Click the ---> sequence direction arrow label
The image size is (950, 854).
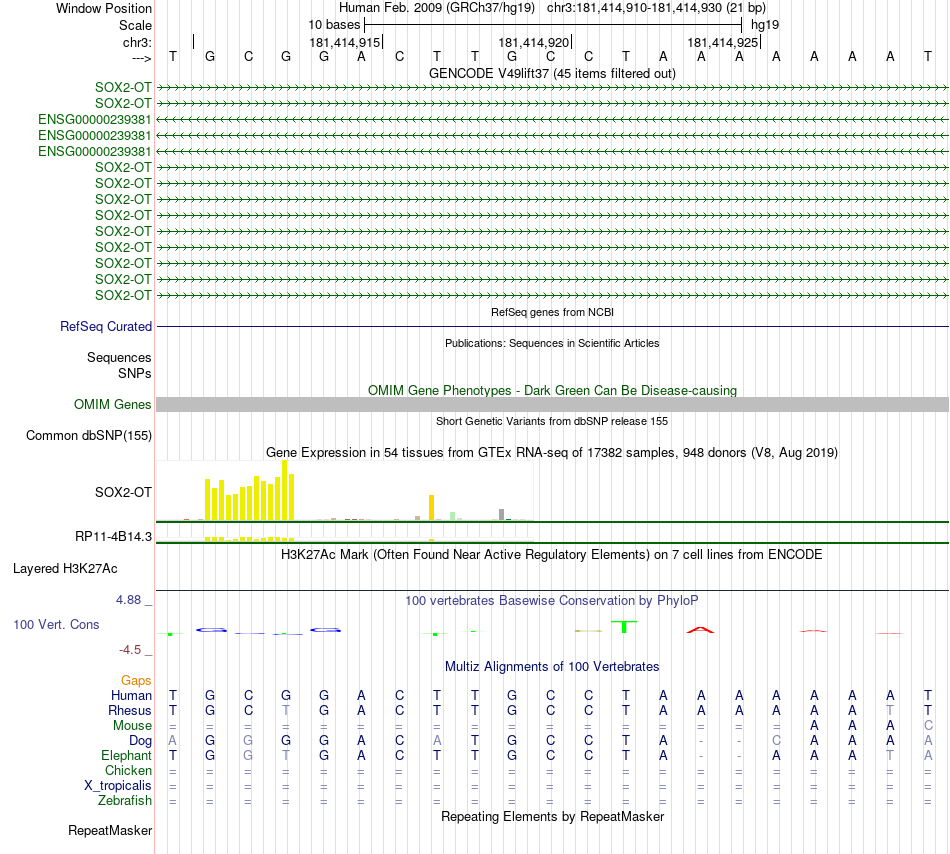(142, 58)
